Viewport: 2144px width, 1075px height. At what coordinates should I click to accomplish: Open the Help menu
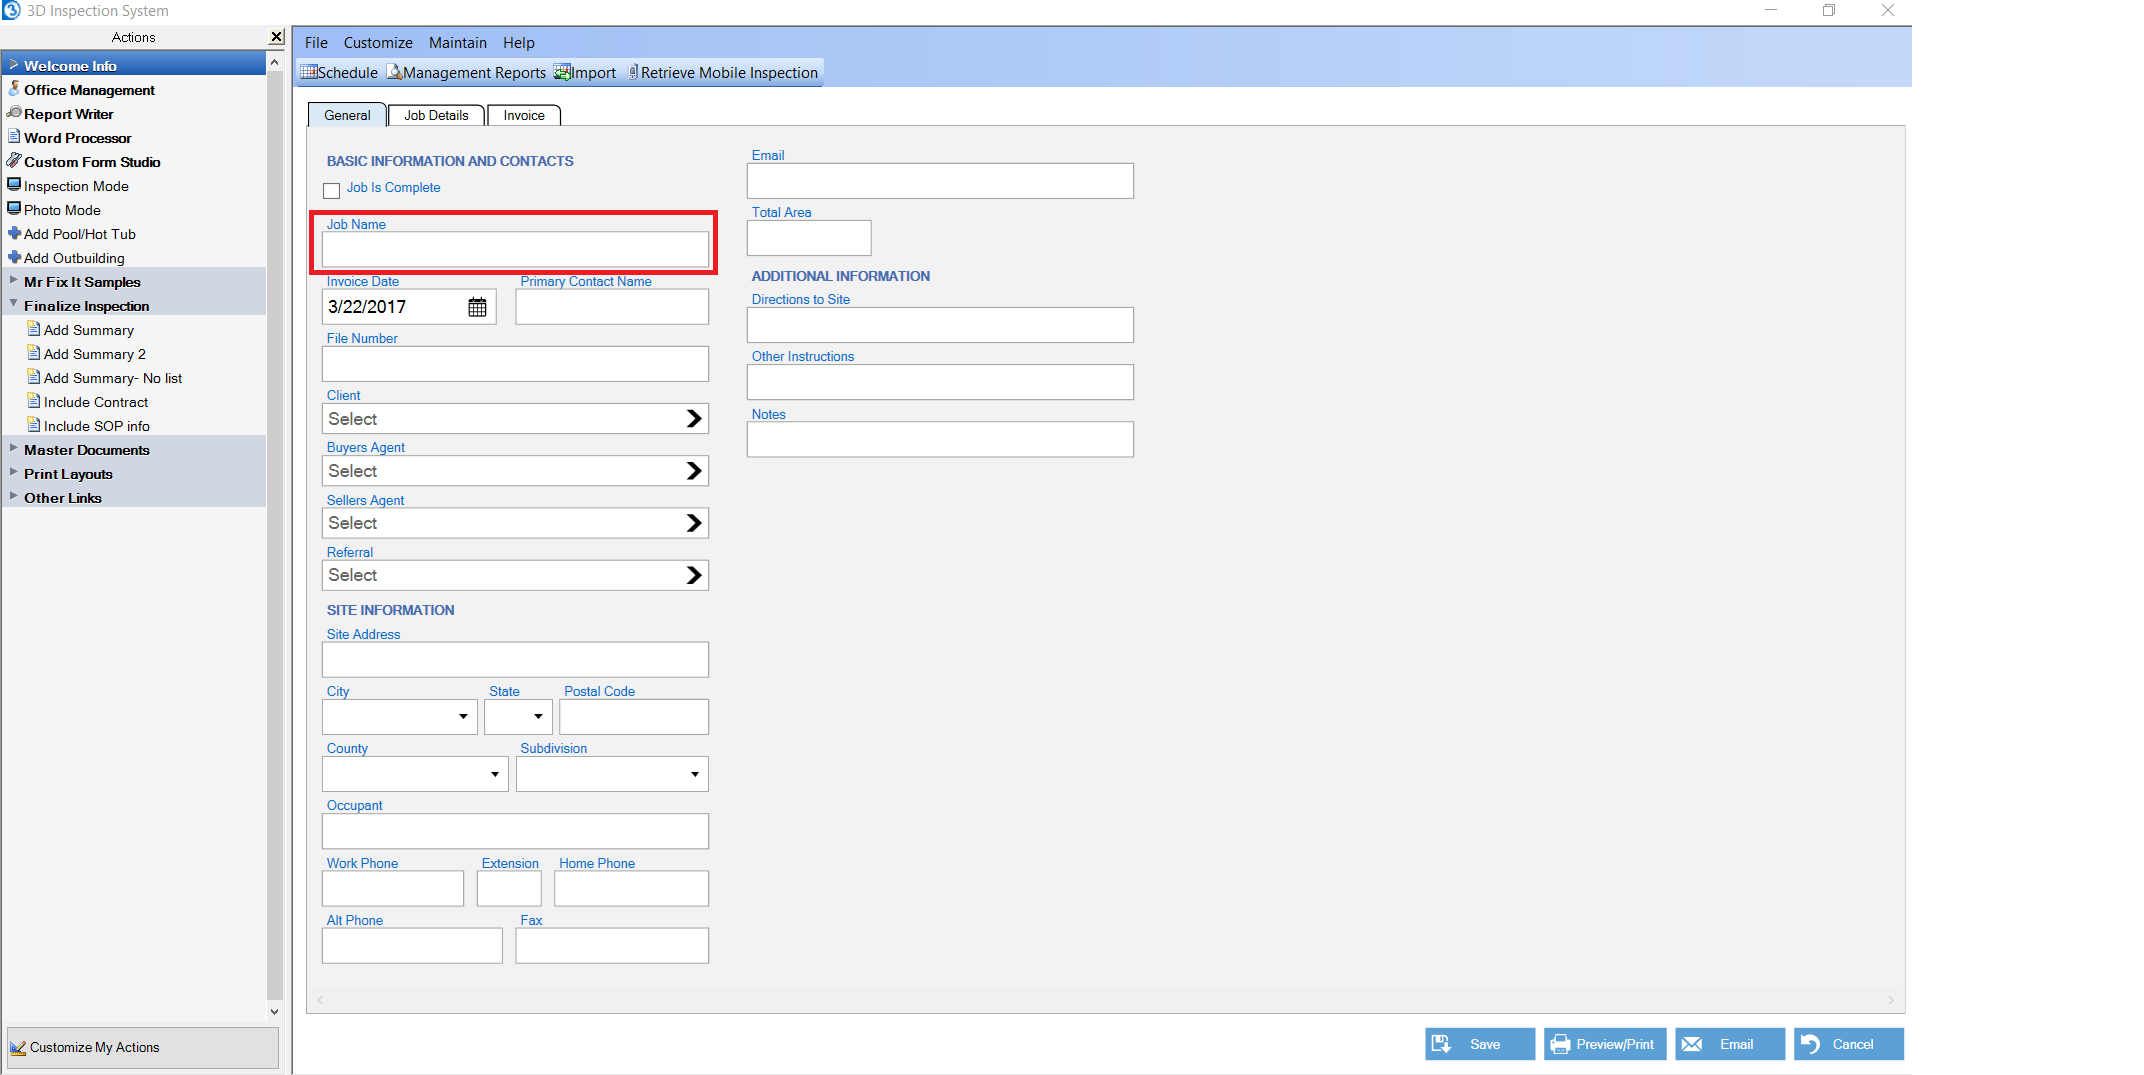519,42
